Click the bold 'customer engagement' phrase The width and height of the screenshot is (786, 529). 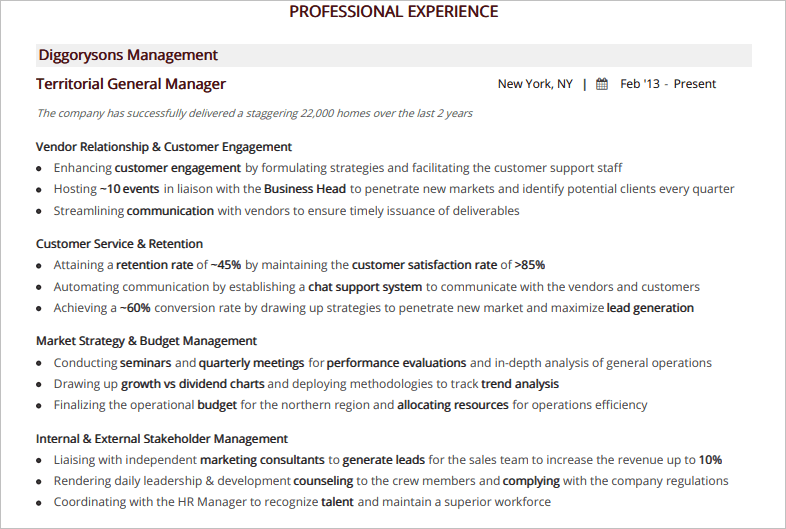178,168
